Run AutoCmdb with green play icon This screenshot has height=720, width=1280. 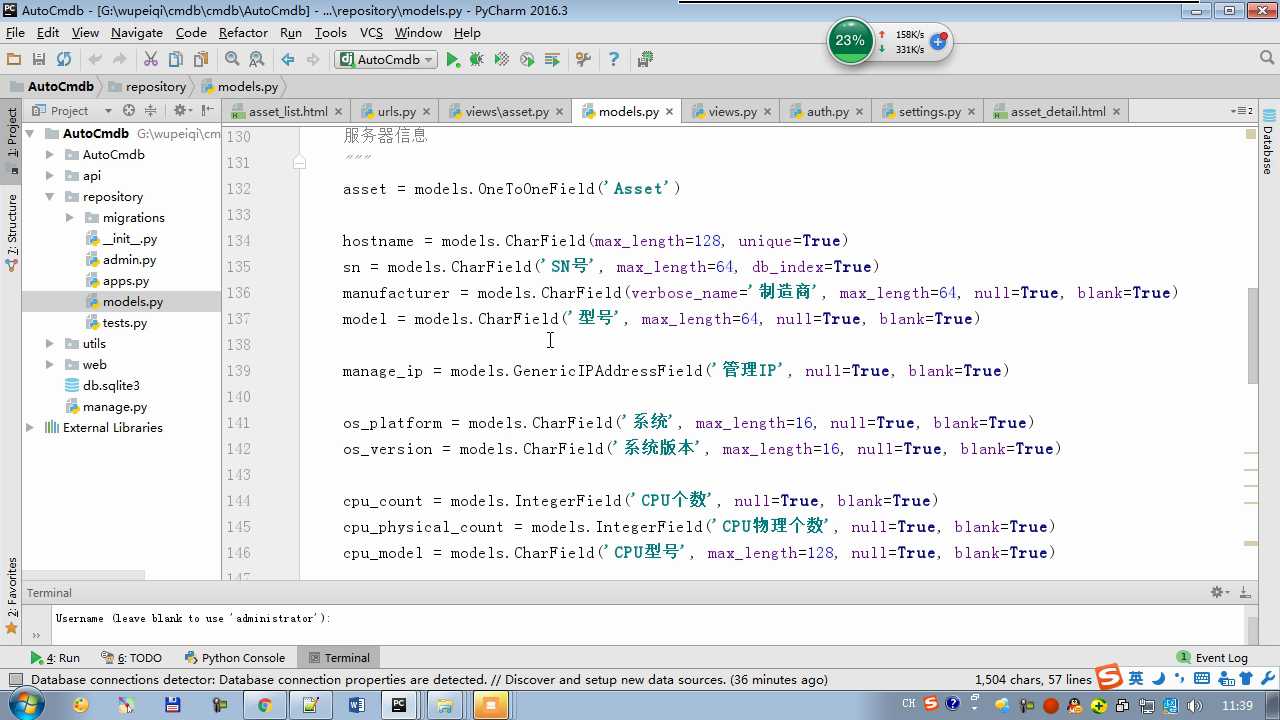(x=453, y=60)
